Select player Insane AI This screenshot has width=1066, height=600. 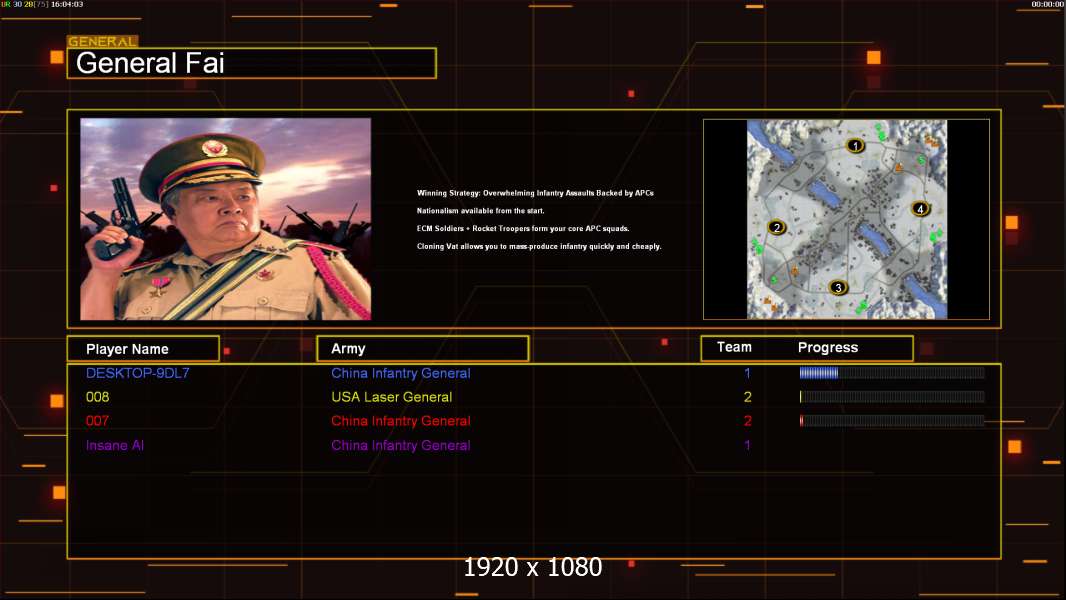pyautogui.click(x=115, y=445)
